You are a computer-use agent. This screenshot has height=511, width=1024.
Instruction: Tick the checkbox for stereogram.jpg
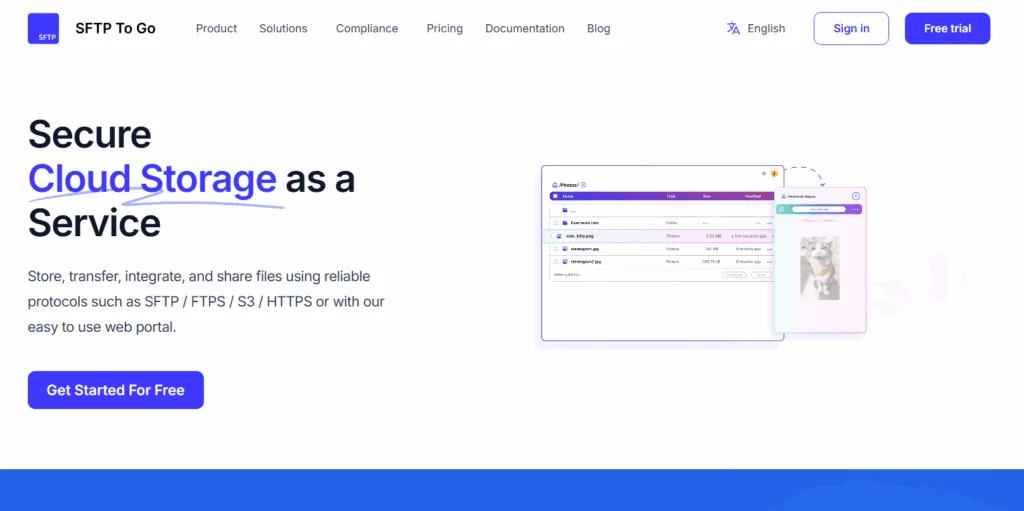pyautogui.click(x=555, y=249)
